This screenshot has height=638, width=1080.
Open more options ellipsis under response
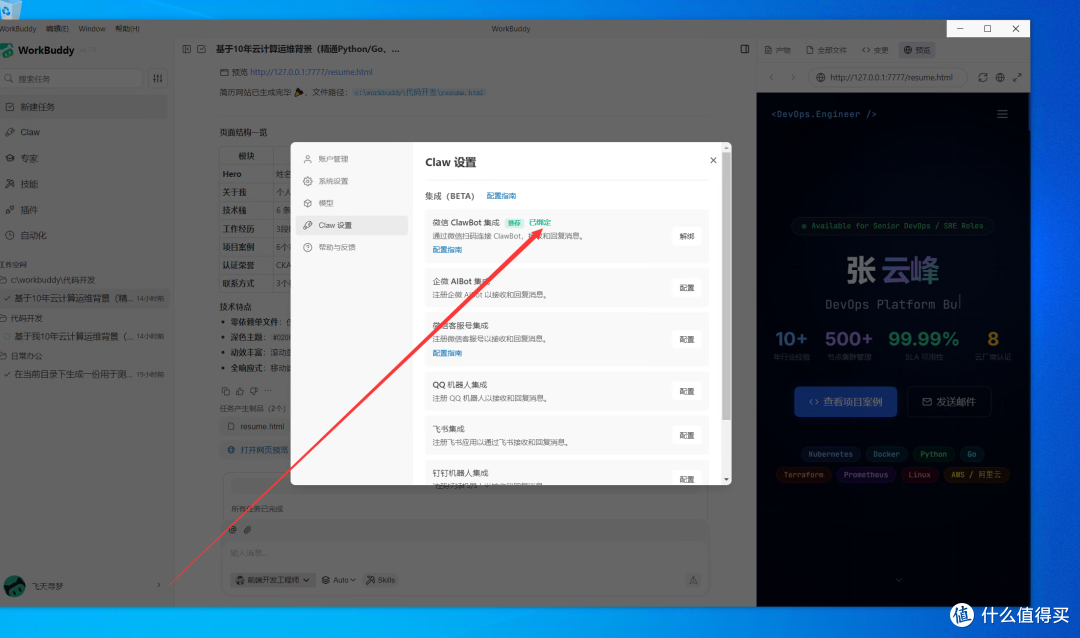tap(268, 391)
